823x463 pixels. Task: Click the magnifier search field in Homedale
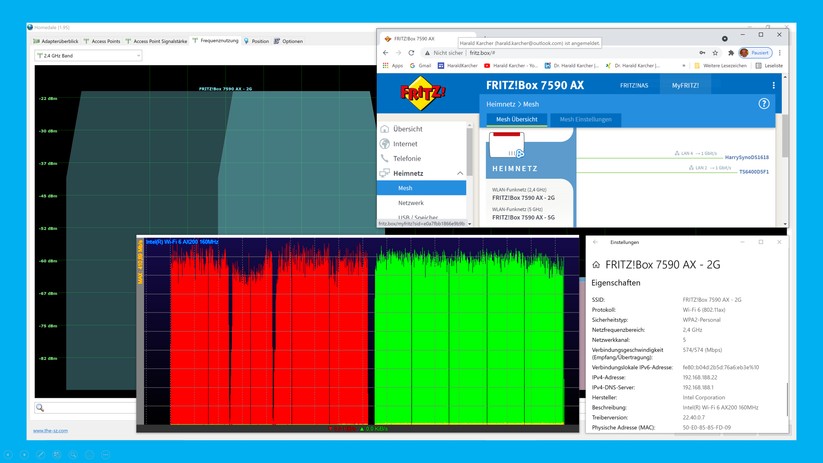(x=85, y=407)
